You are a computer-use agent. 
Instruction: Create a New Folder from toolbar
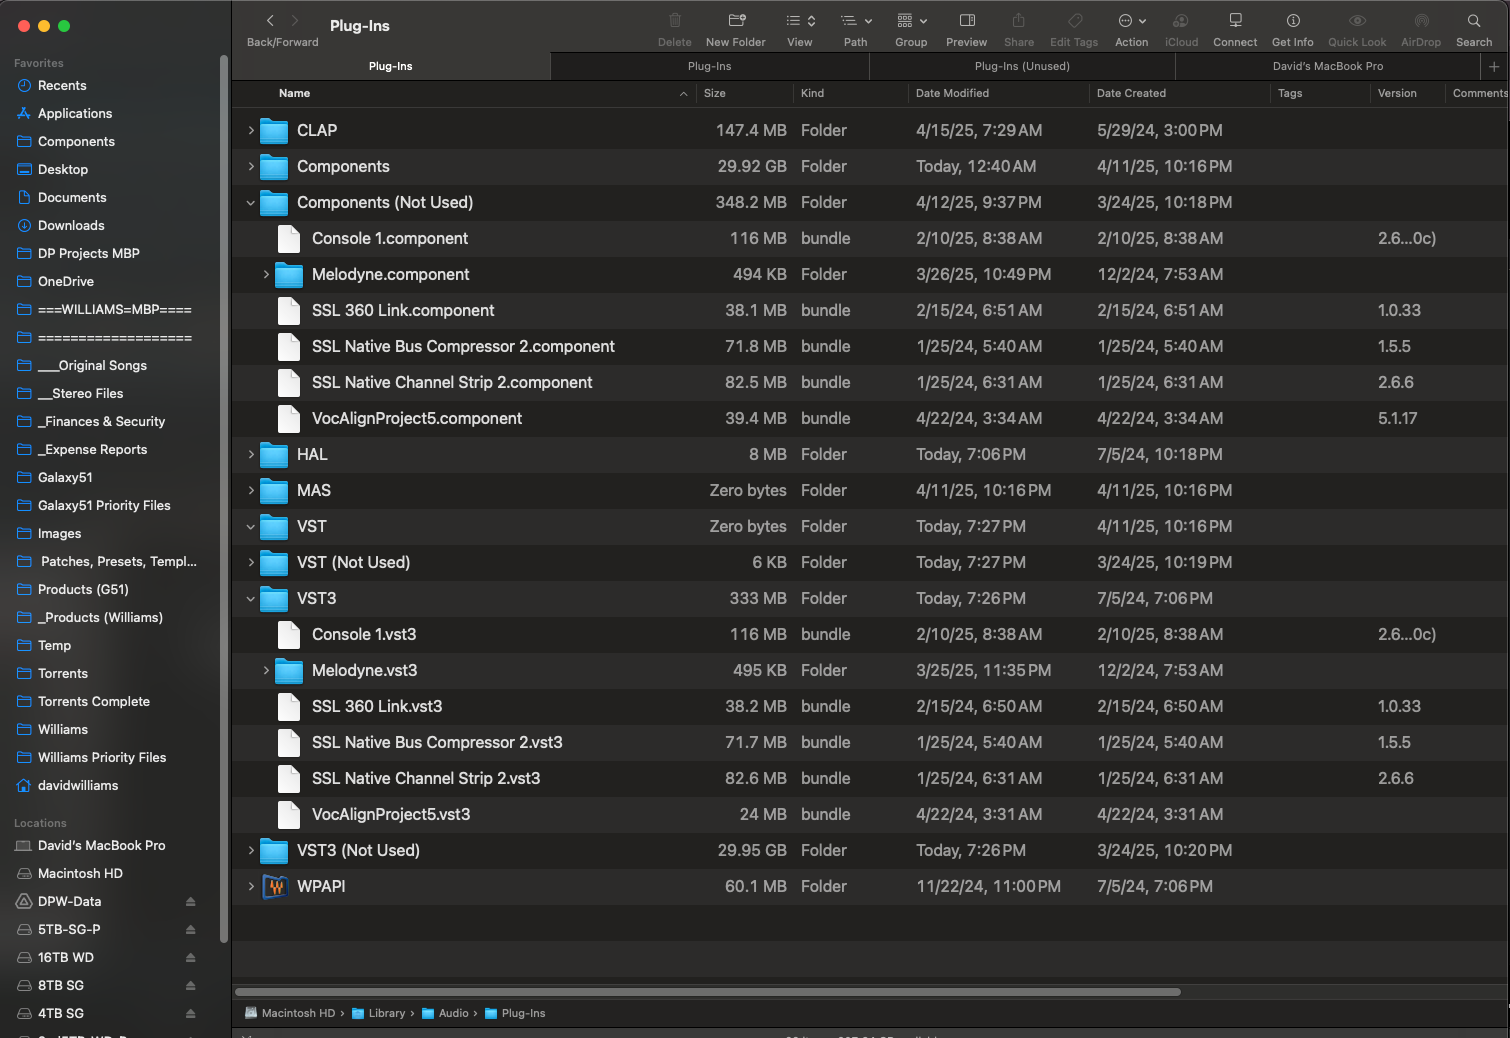tap(737, 21)
